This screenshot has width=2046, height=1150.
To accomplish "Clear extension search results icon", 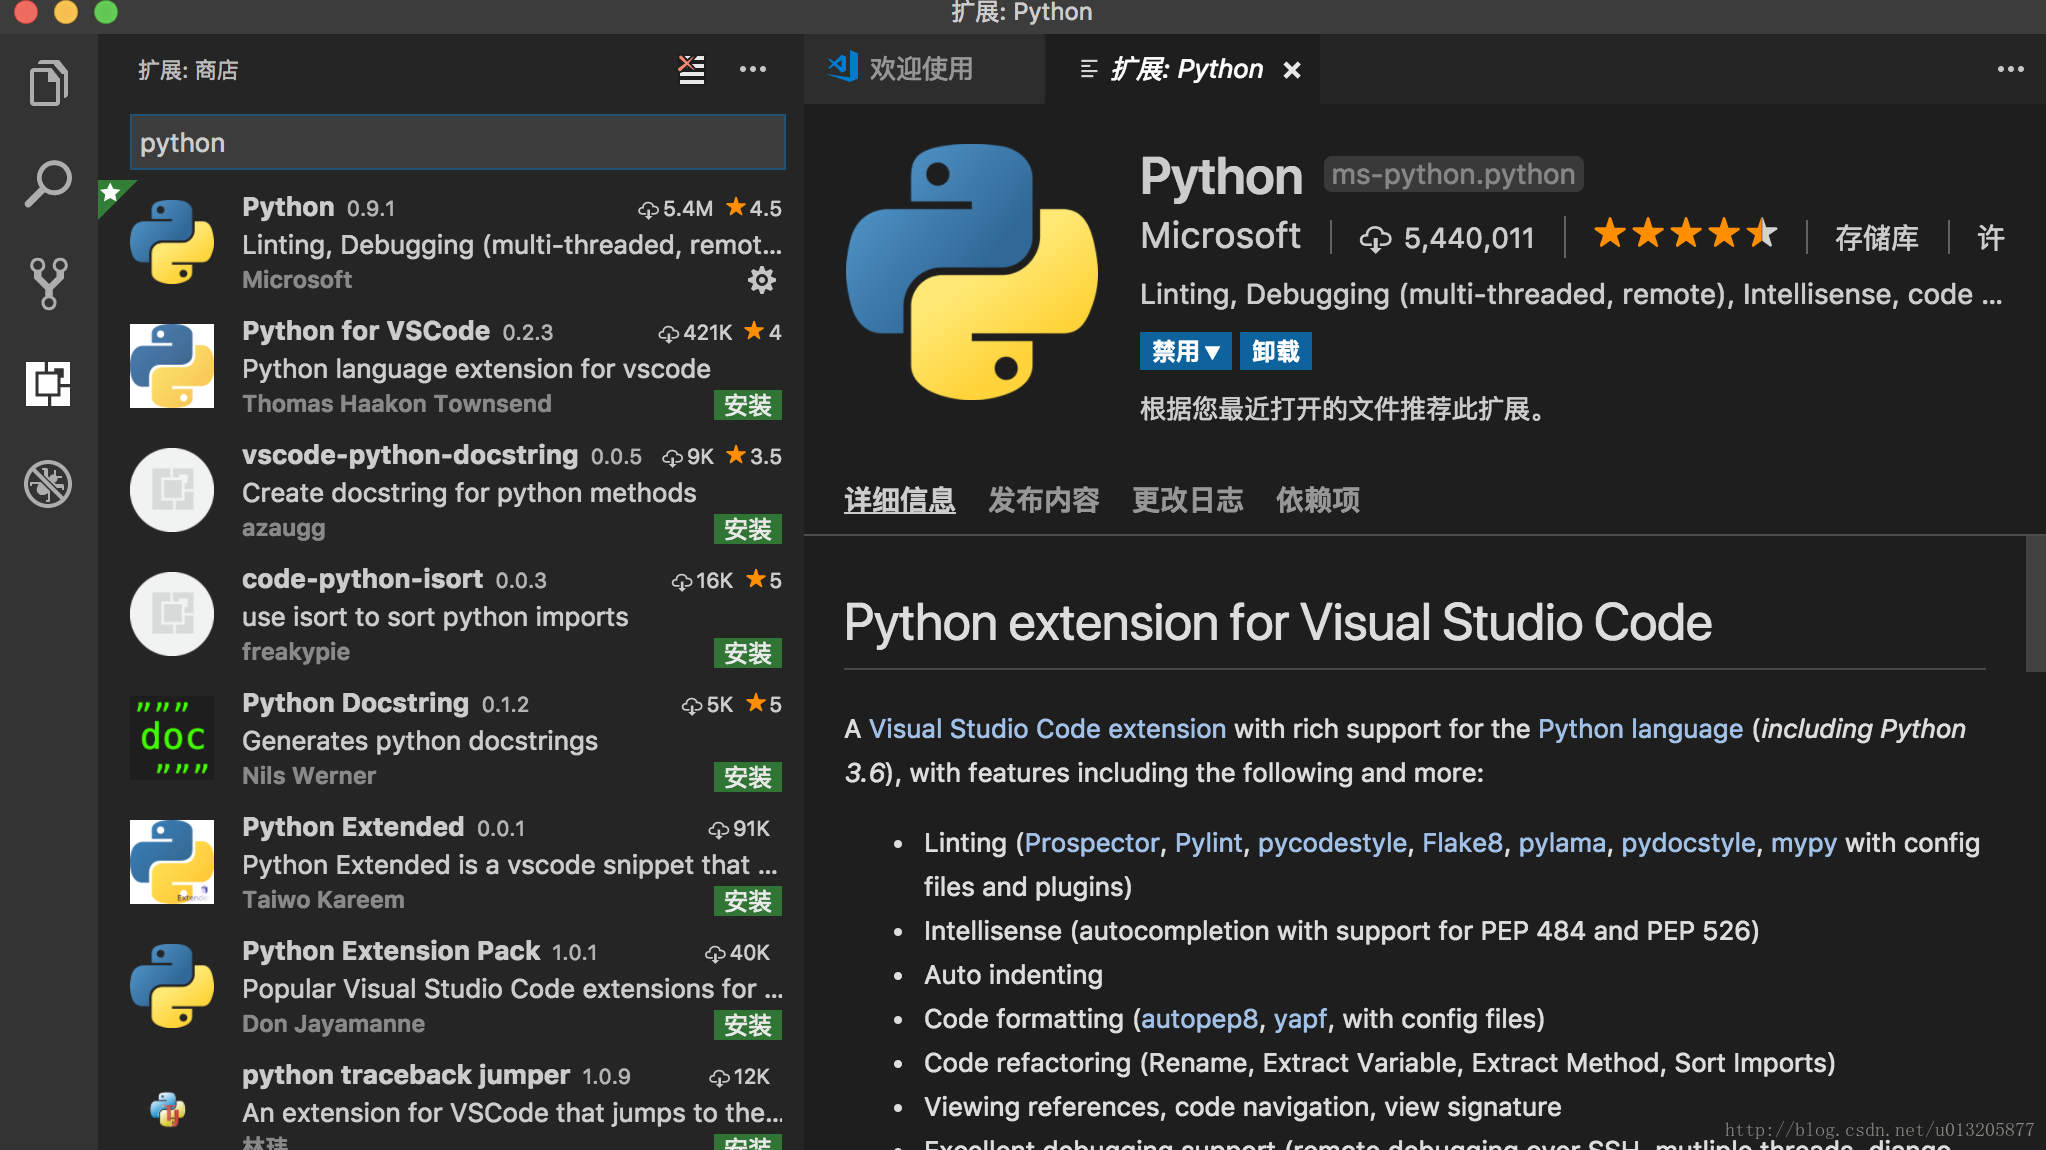I will [691, 69].
